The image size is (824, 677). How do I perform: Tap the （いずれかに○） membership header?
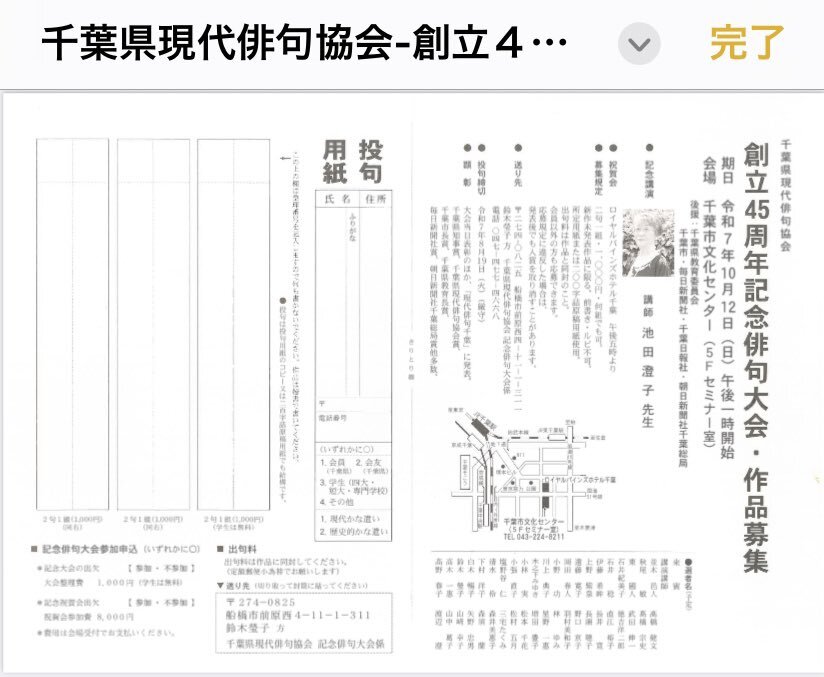point(346,450)
